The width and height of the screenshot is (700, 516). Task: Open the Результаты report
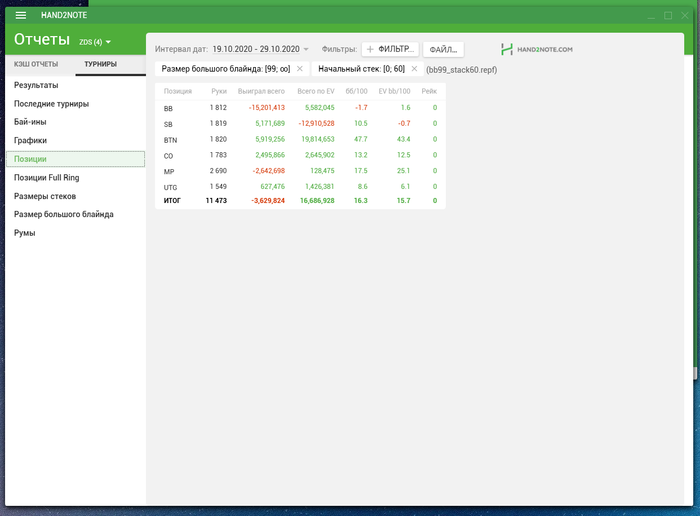[x=75, y=85]
